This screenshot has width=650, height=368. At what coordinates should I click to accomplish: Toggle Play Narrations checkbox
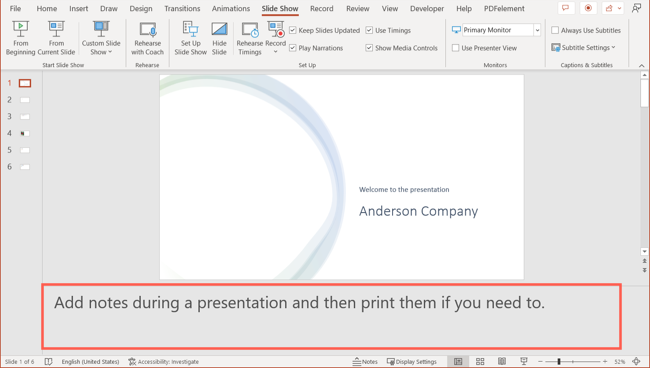click(x=293, y=48)
